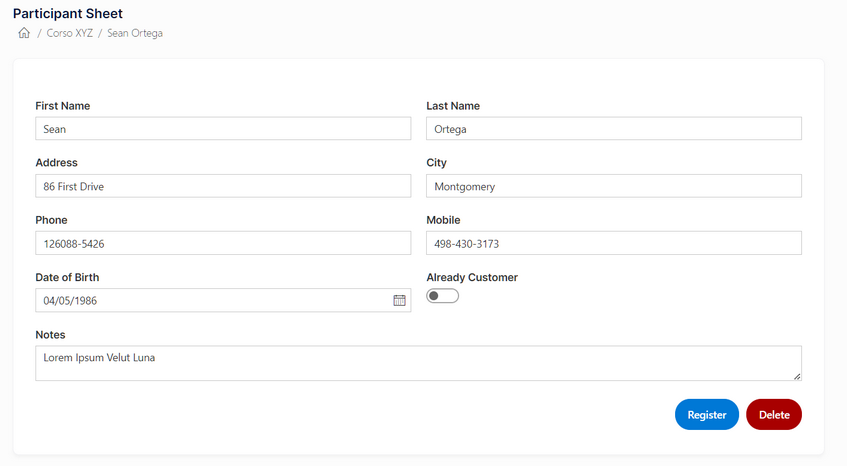
Task: Toggle the Already Customer switch
Action: [442, 296]
